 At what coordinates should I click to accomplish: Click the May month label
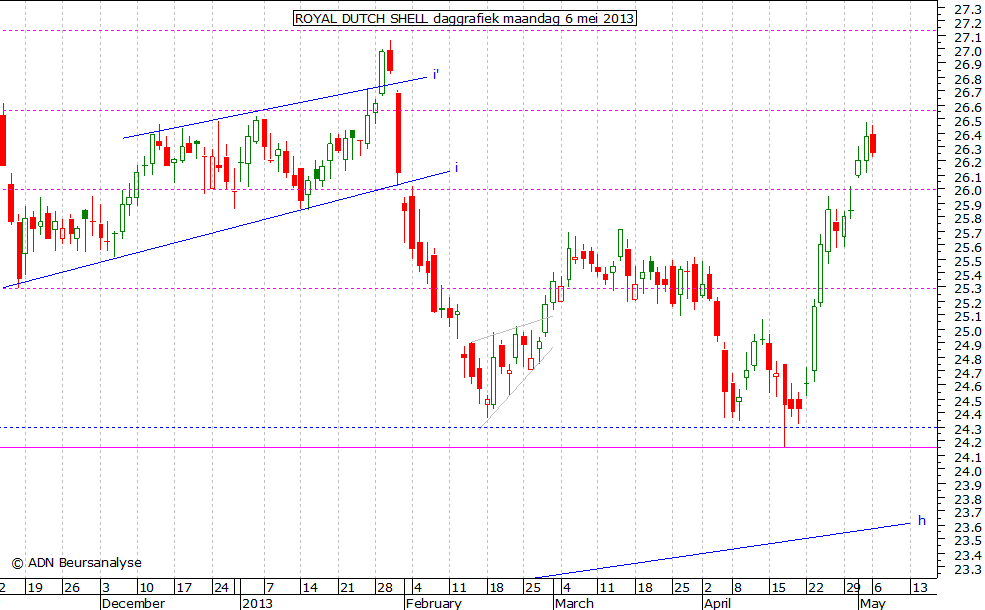873,603
